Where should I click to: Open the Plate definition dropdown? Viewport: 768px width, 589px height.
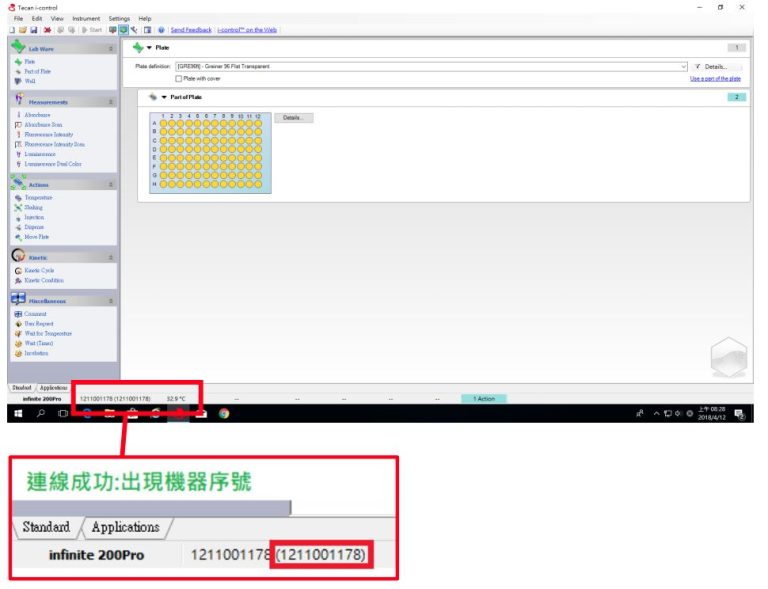tap(684, 66)
